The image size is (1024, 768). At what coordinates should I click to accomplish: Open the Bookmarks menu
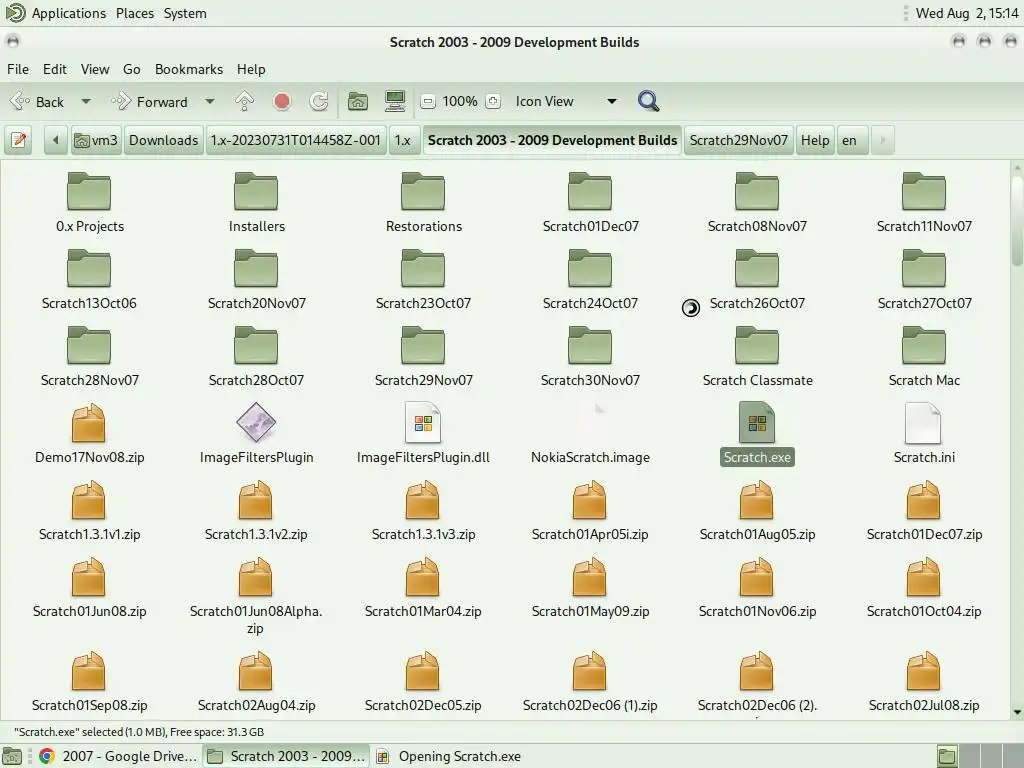[x=189, y=69]
